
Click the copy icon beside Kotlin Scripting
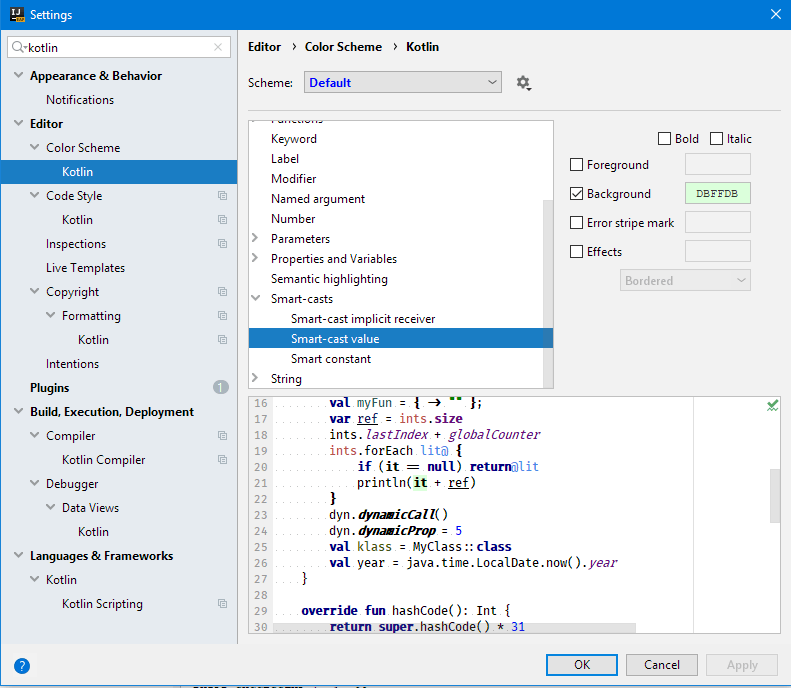tap(222, 604)
